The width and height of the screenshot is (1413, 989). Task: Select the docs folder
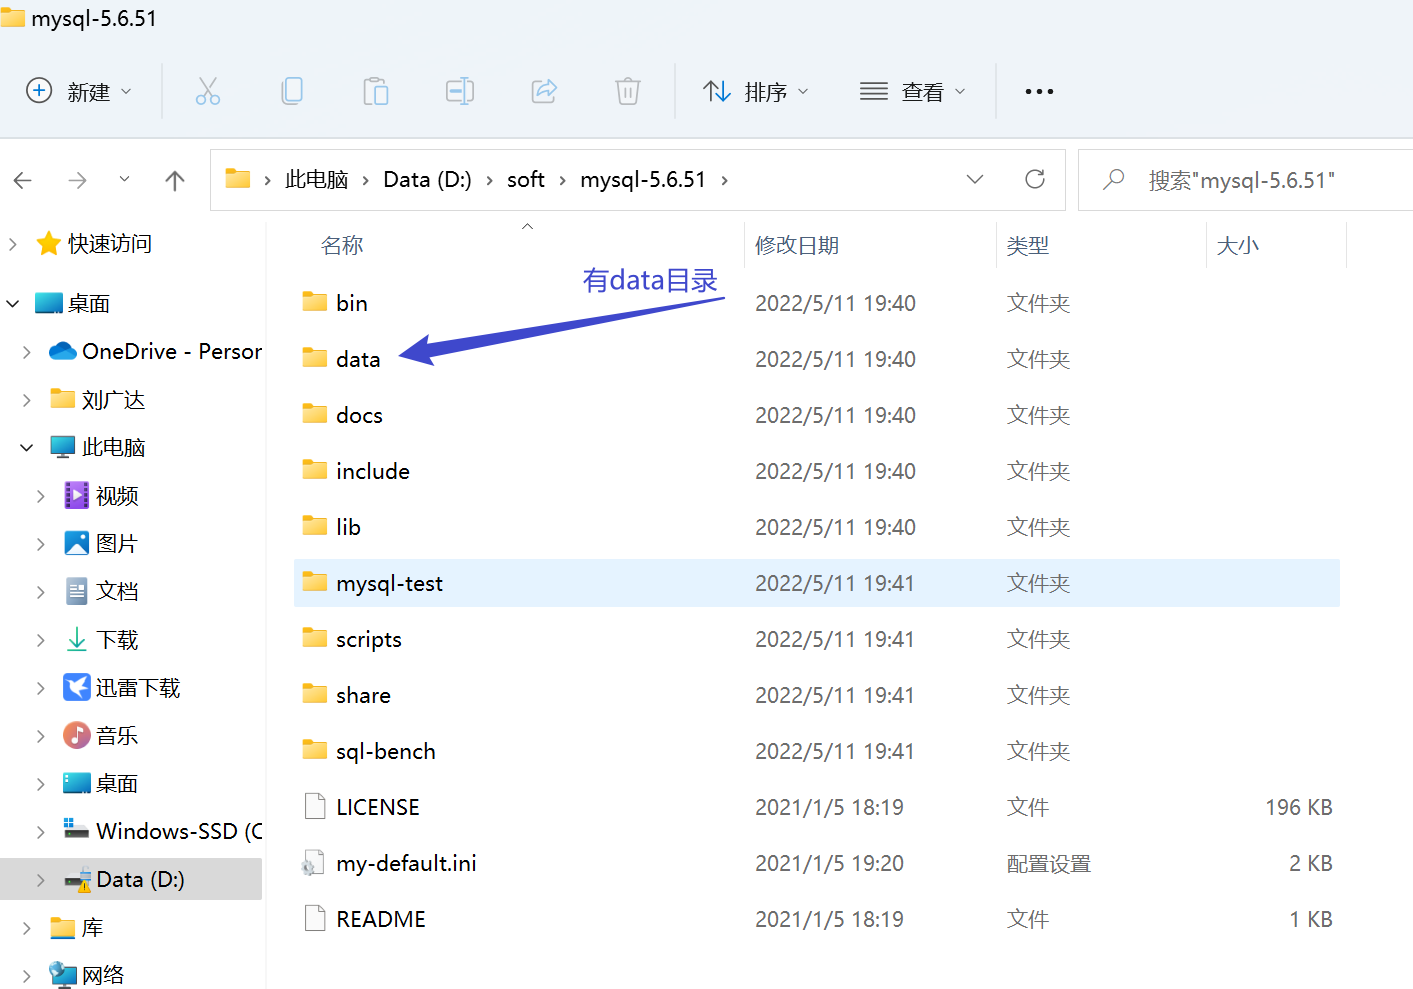point(817,415)
